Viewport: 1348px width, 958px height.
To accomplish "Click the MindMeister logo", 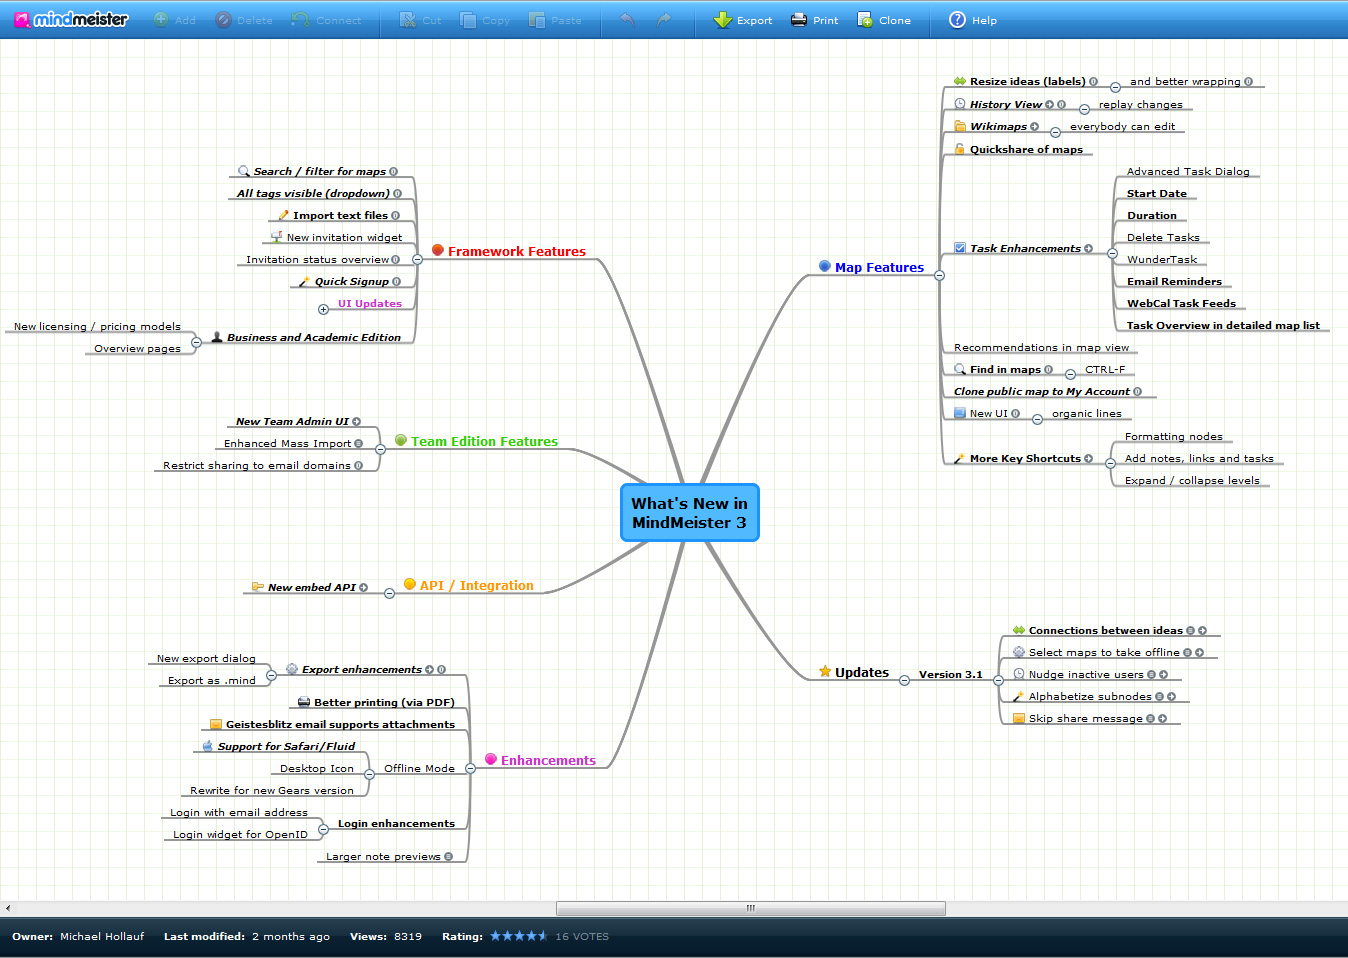I will (x=71, y=19).
